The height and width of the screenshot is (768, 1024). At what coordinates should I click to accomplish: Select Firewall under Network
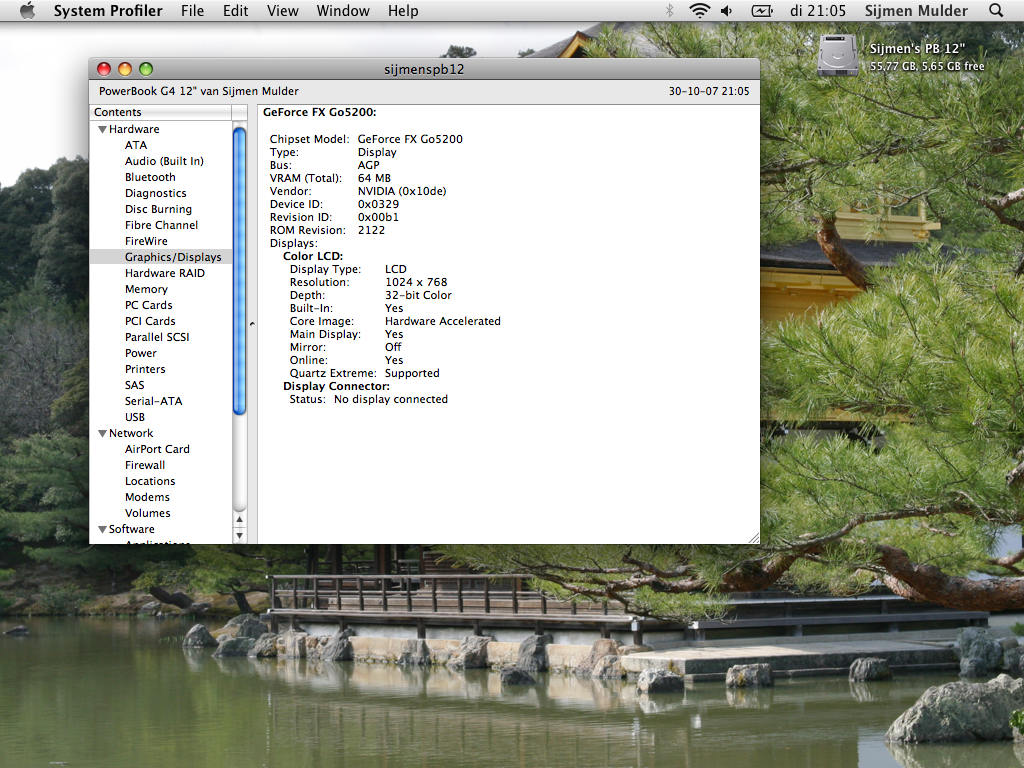pyautogui.click(x=145, y=465)
